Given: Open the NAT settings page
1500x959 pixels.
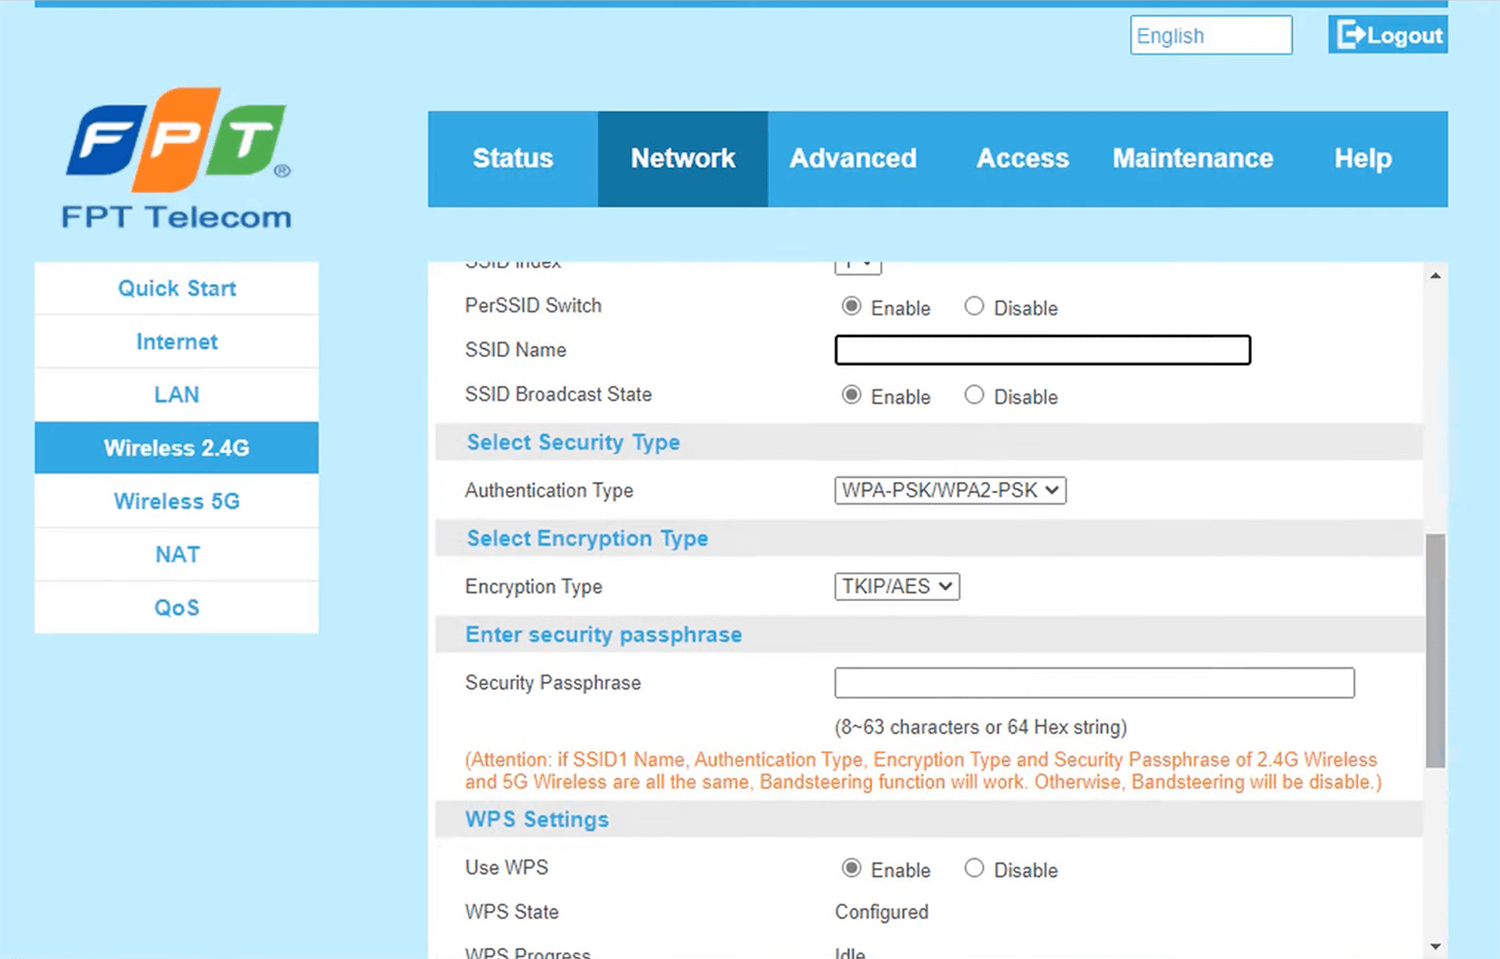Looking at the screenshot, I should [177, 555].
